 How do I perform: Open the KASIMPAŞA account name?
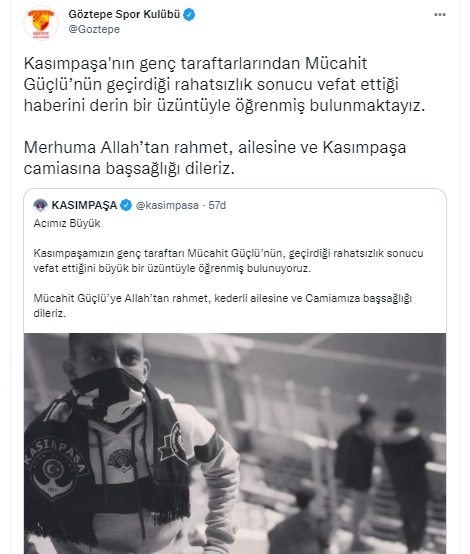tap(84, 205)
